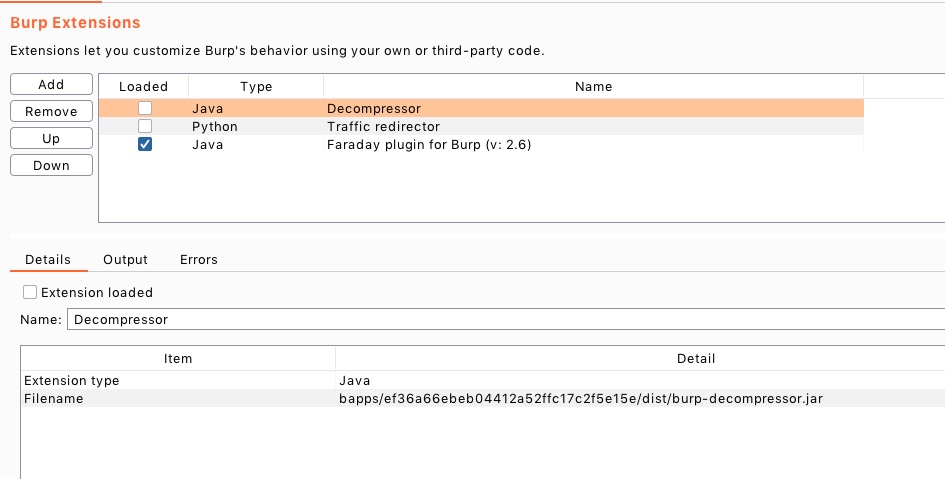
Task: Open the Errors tab
Action: point(198,260)
